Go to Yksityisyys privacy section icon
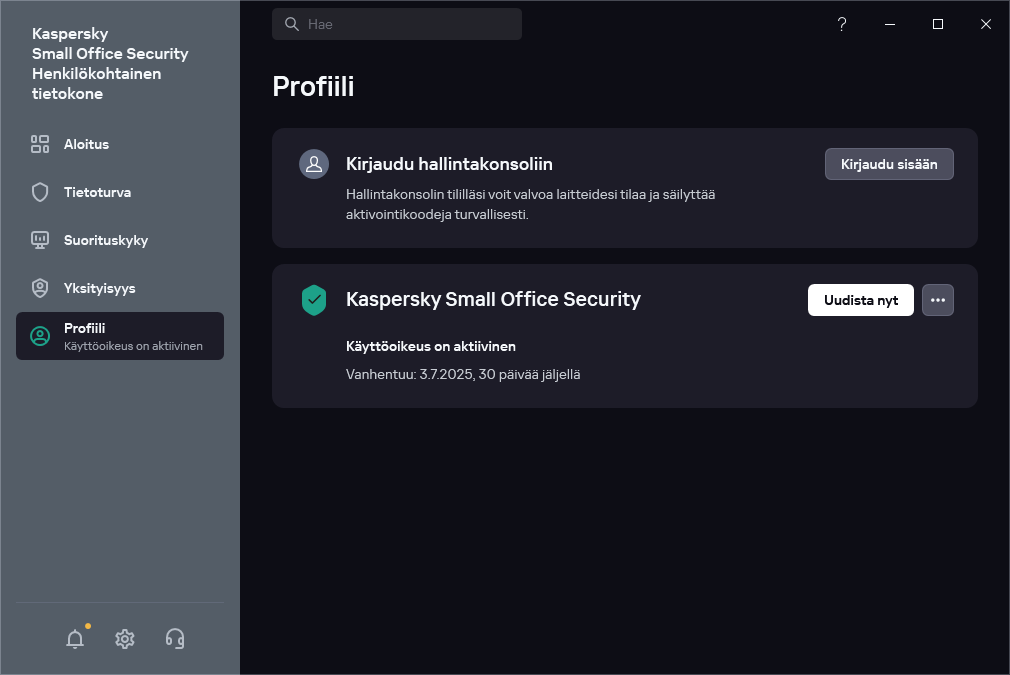Image resolution: width=1010 pixels, height=675 pixels. (x=40, y=288)
